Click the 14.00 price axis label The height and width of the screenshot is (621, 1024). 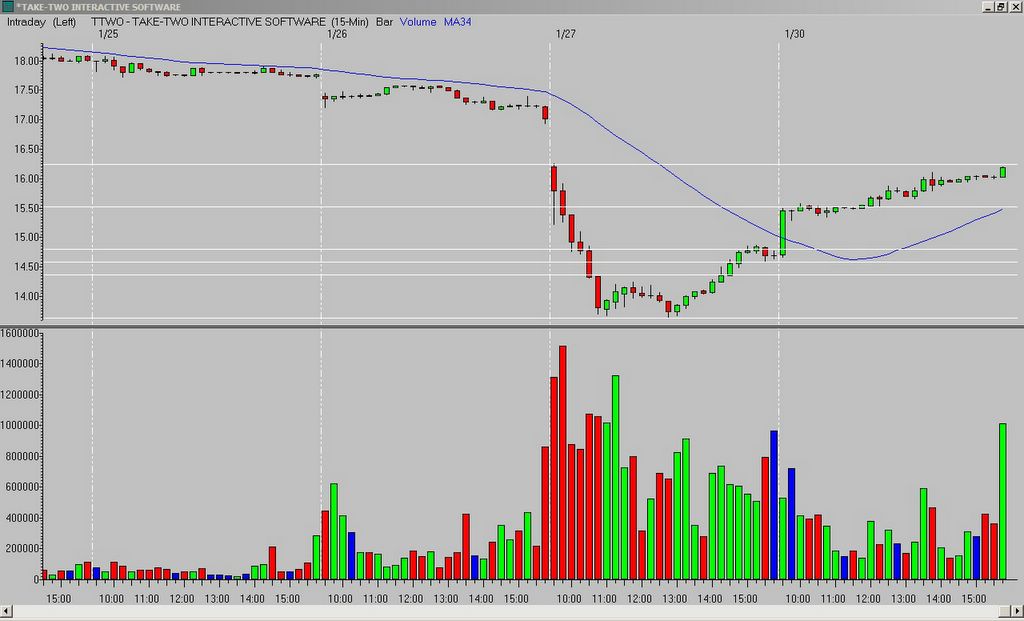[27, 296]
